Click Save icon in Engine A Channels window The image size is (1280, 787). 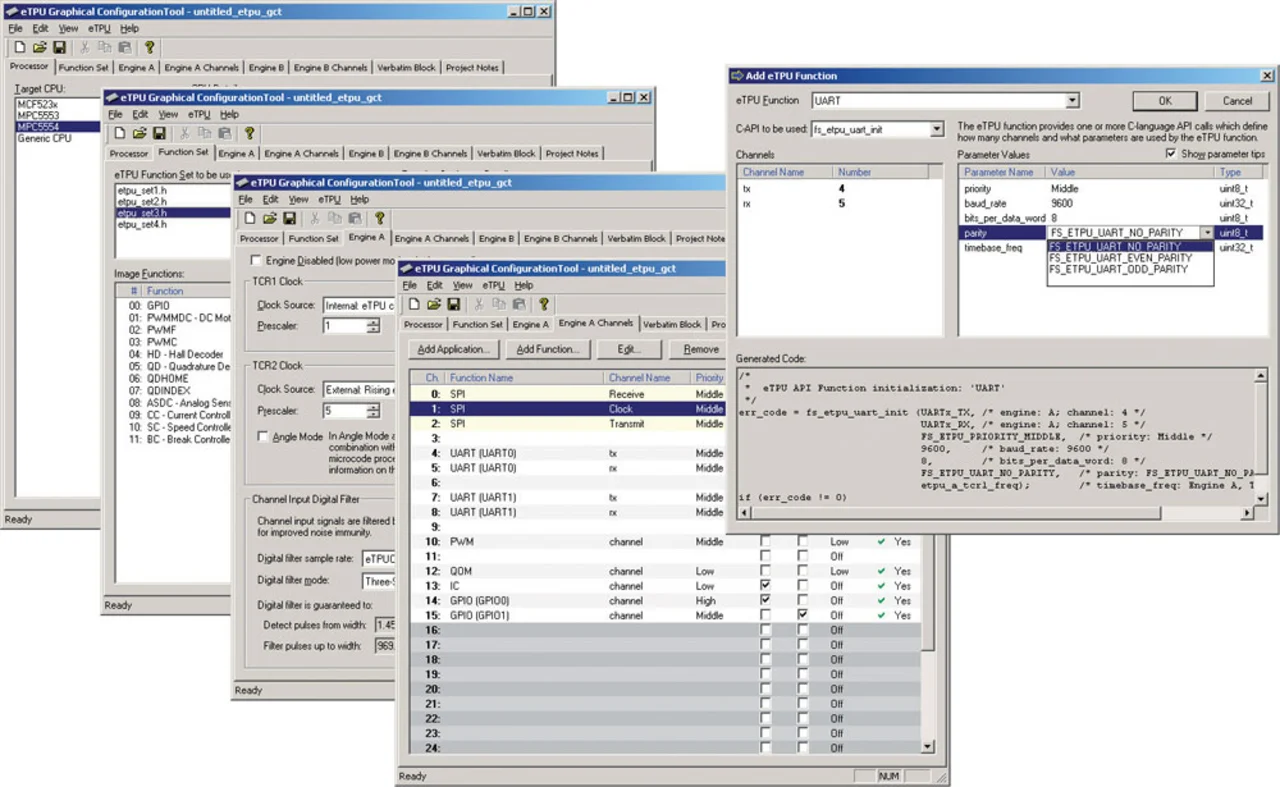(x=453, y=304)
